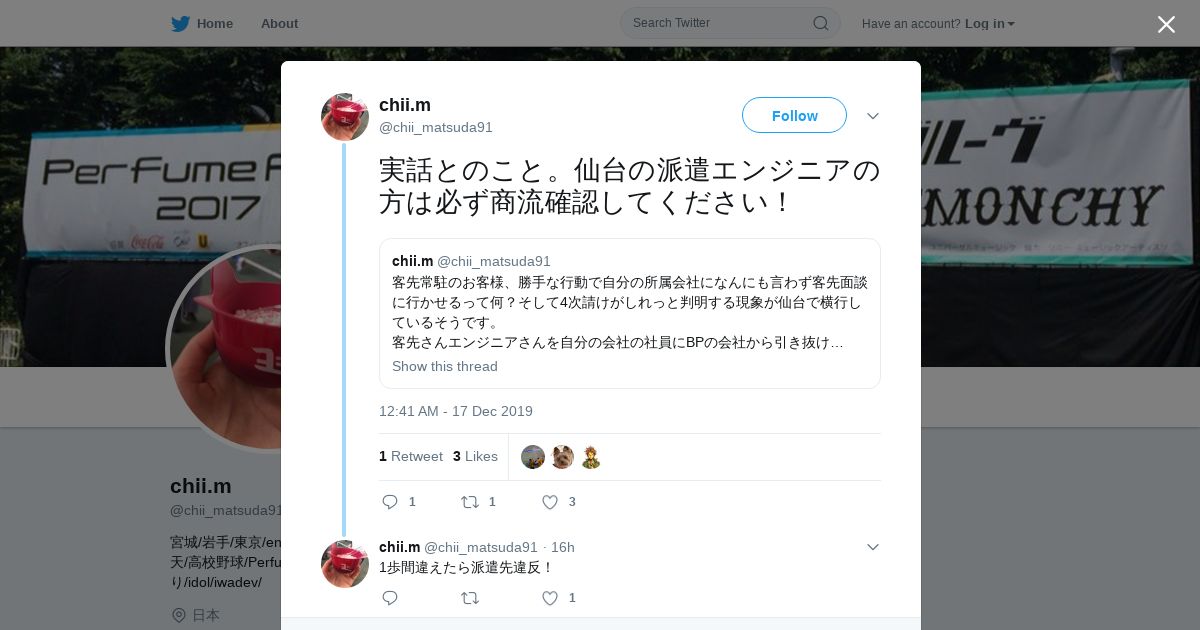Go to Home in top navigation
This screenshot has height=630, width=1200.
[x=215, y=24]
